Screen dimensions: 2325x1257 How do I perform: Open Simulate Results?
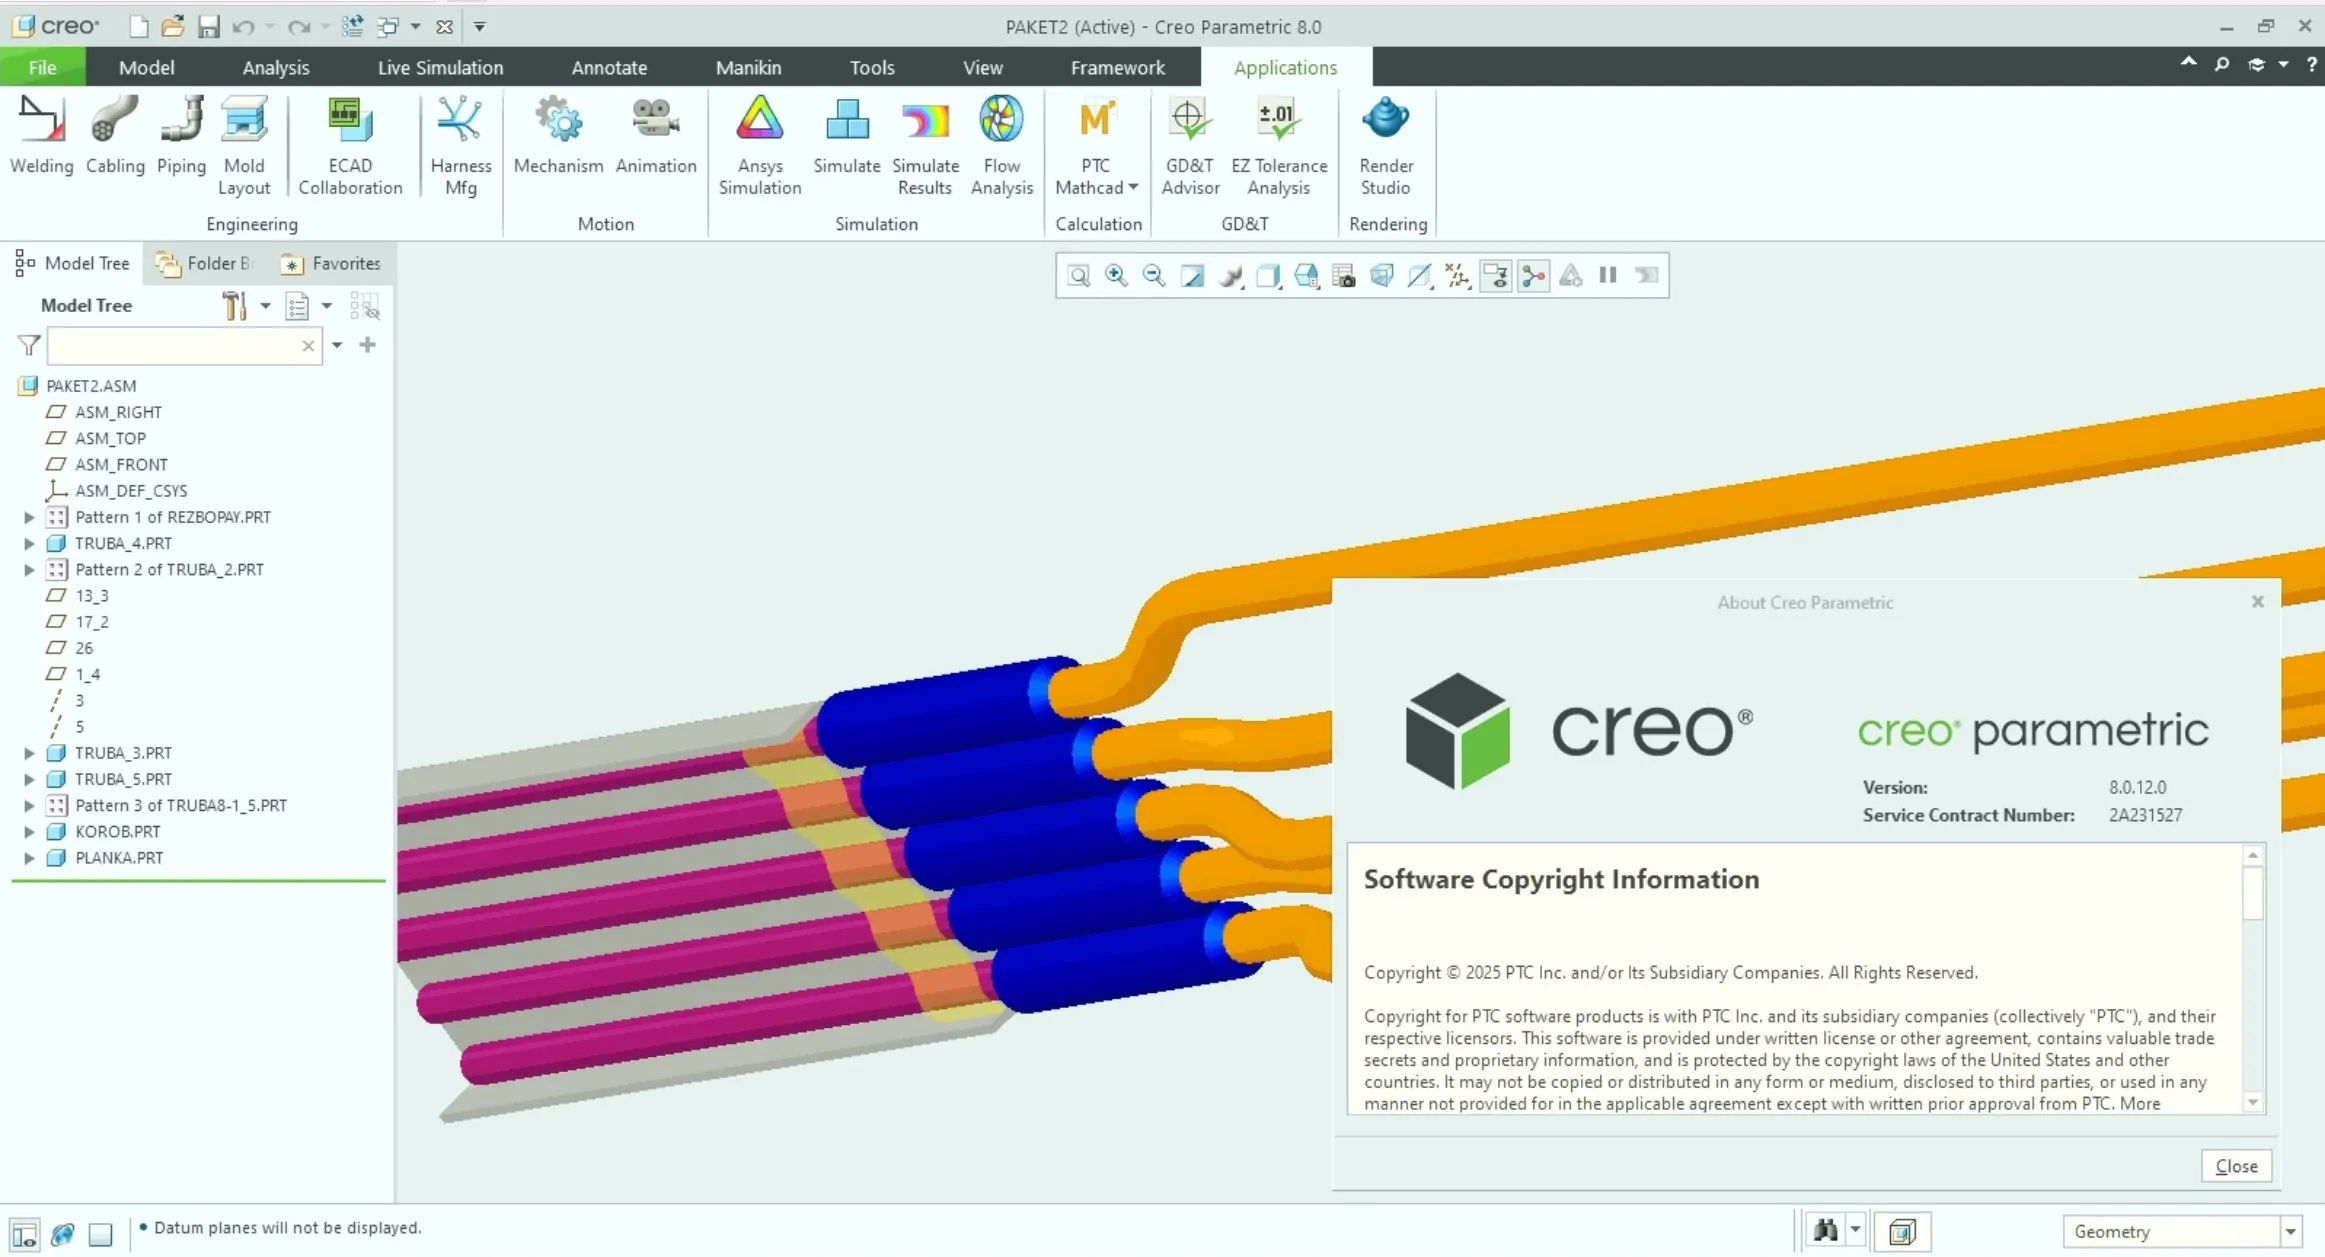(x=925, y=145)
